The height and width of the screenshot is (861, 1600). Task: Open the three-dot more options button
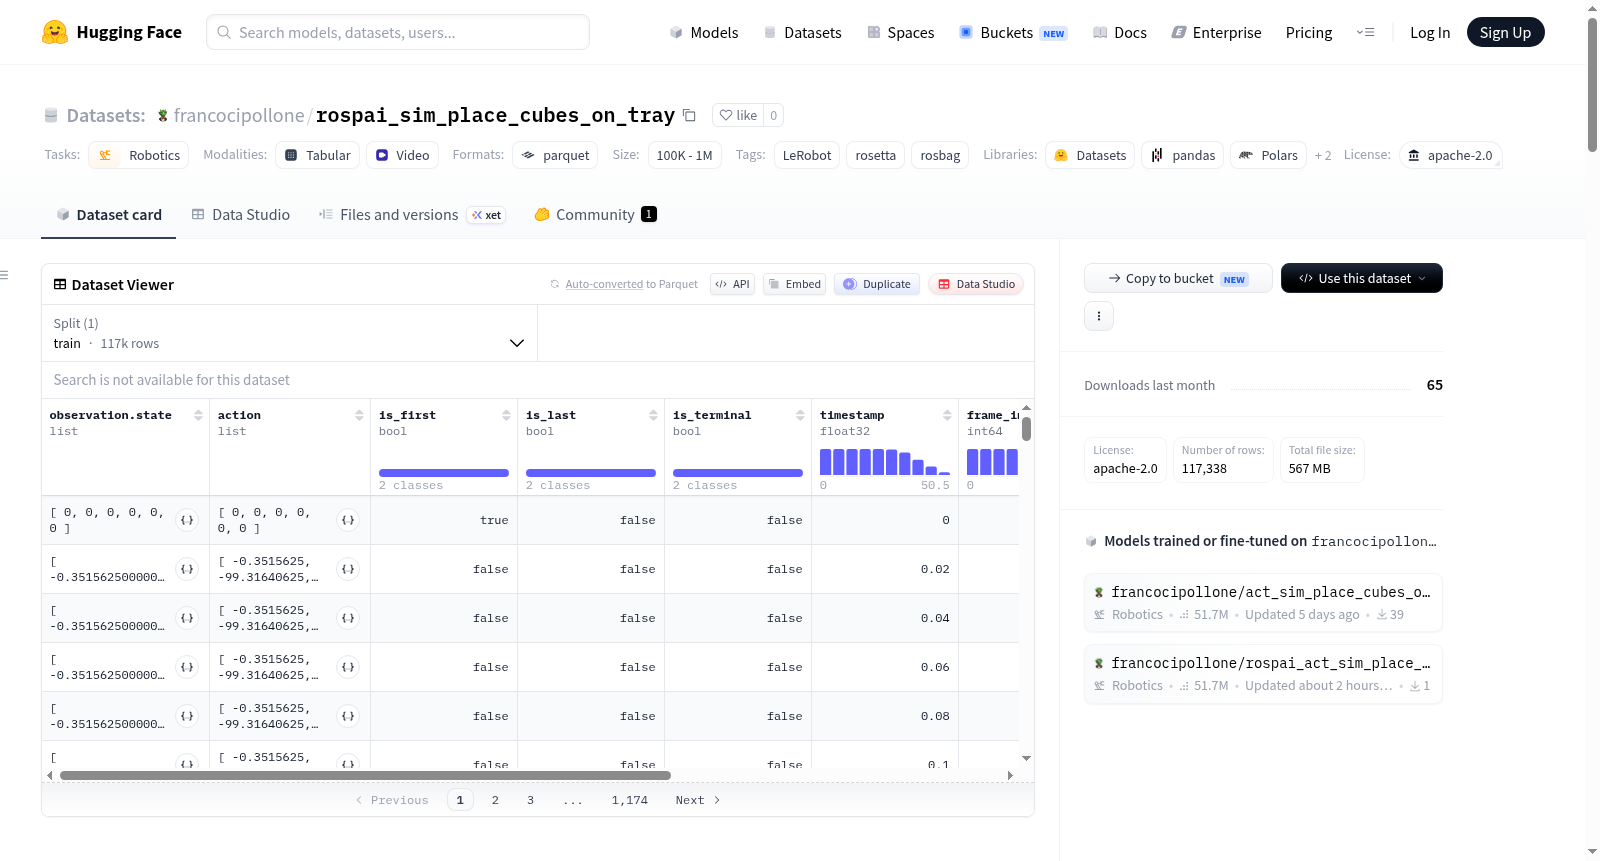[x=1099, y=316]
